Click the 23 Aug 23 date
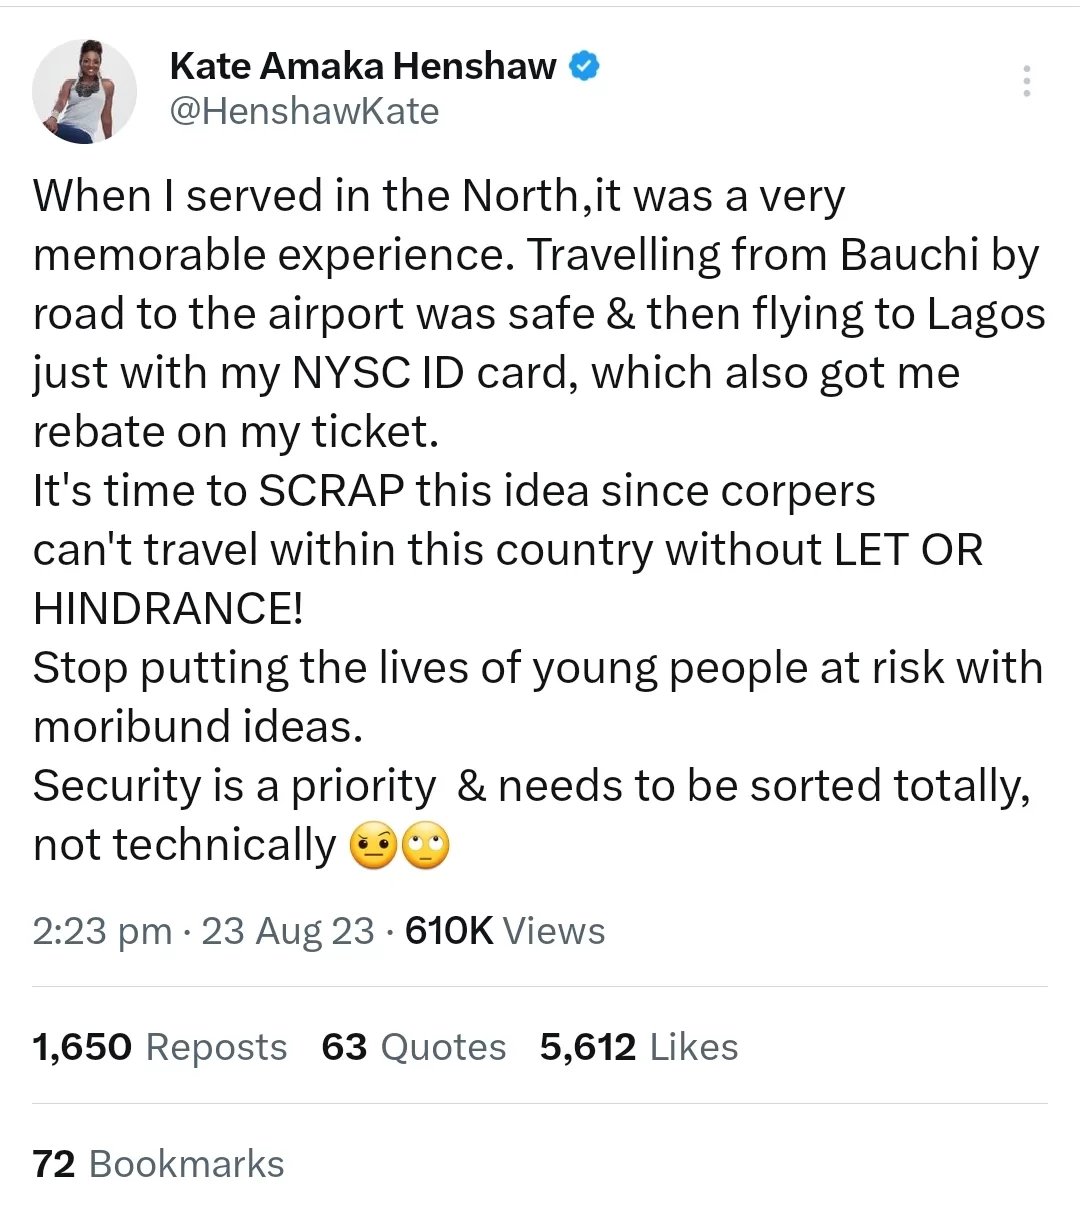 [288, 931]
